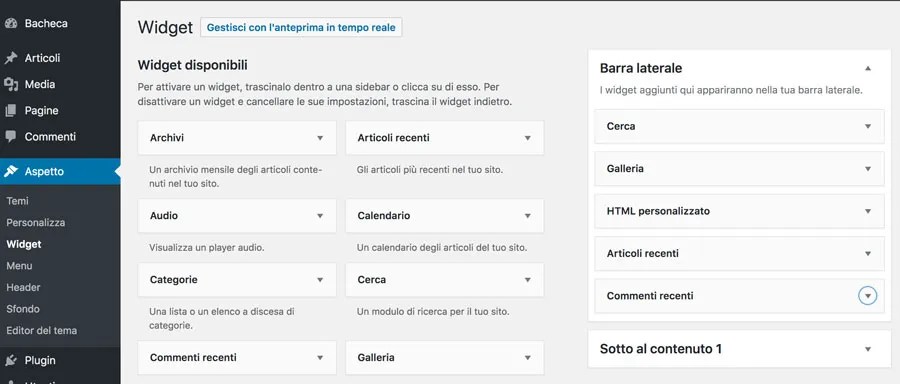Click the Articoli pin icon

pos(11,58)
